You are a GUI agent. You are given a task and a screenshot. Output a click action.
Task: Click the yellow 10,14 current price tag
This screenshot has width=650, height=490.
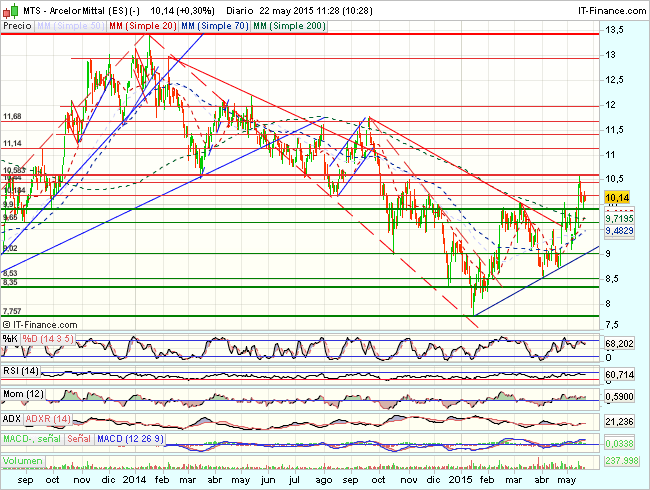(x=617, y=197)
